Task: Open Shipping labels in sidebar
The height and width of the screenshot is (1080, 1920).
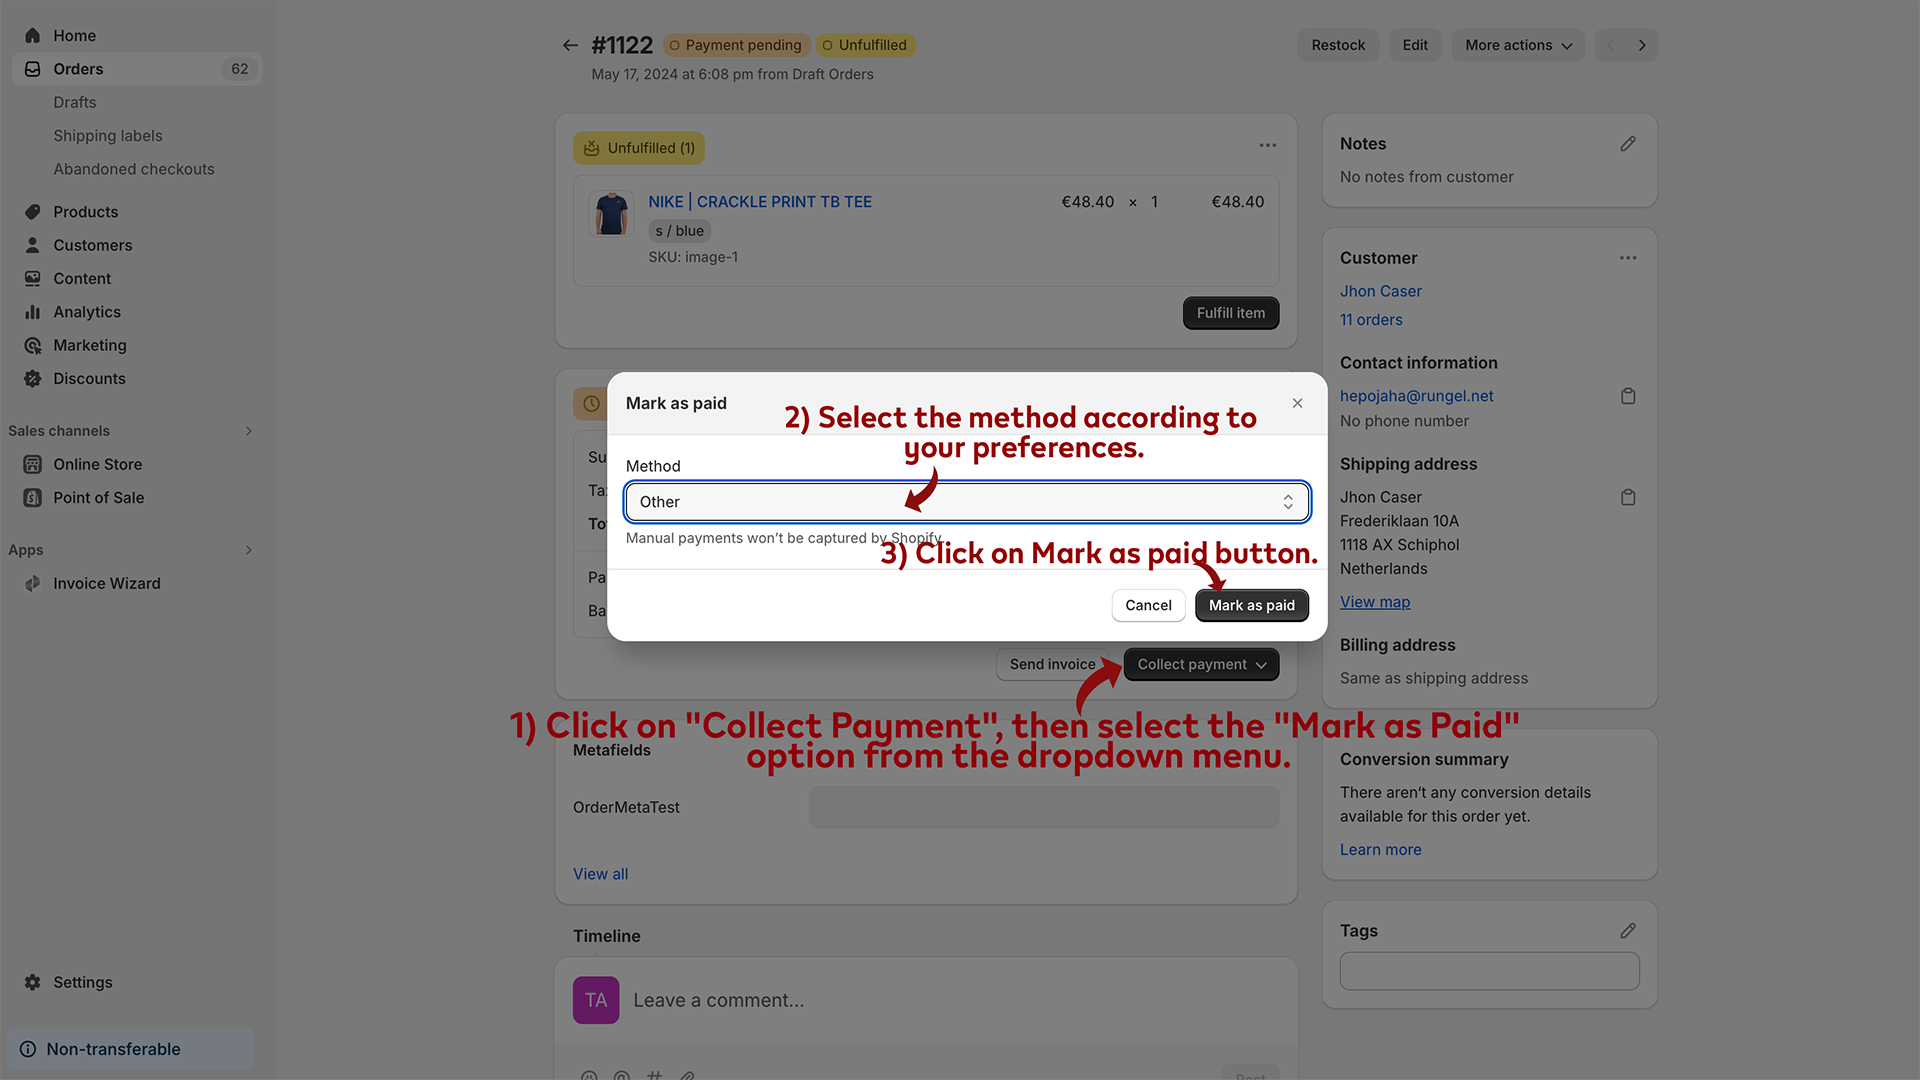Action: (x=108, y=136)
